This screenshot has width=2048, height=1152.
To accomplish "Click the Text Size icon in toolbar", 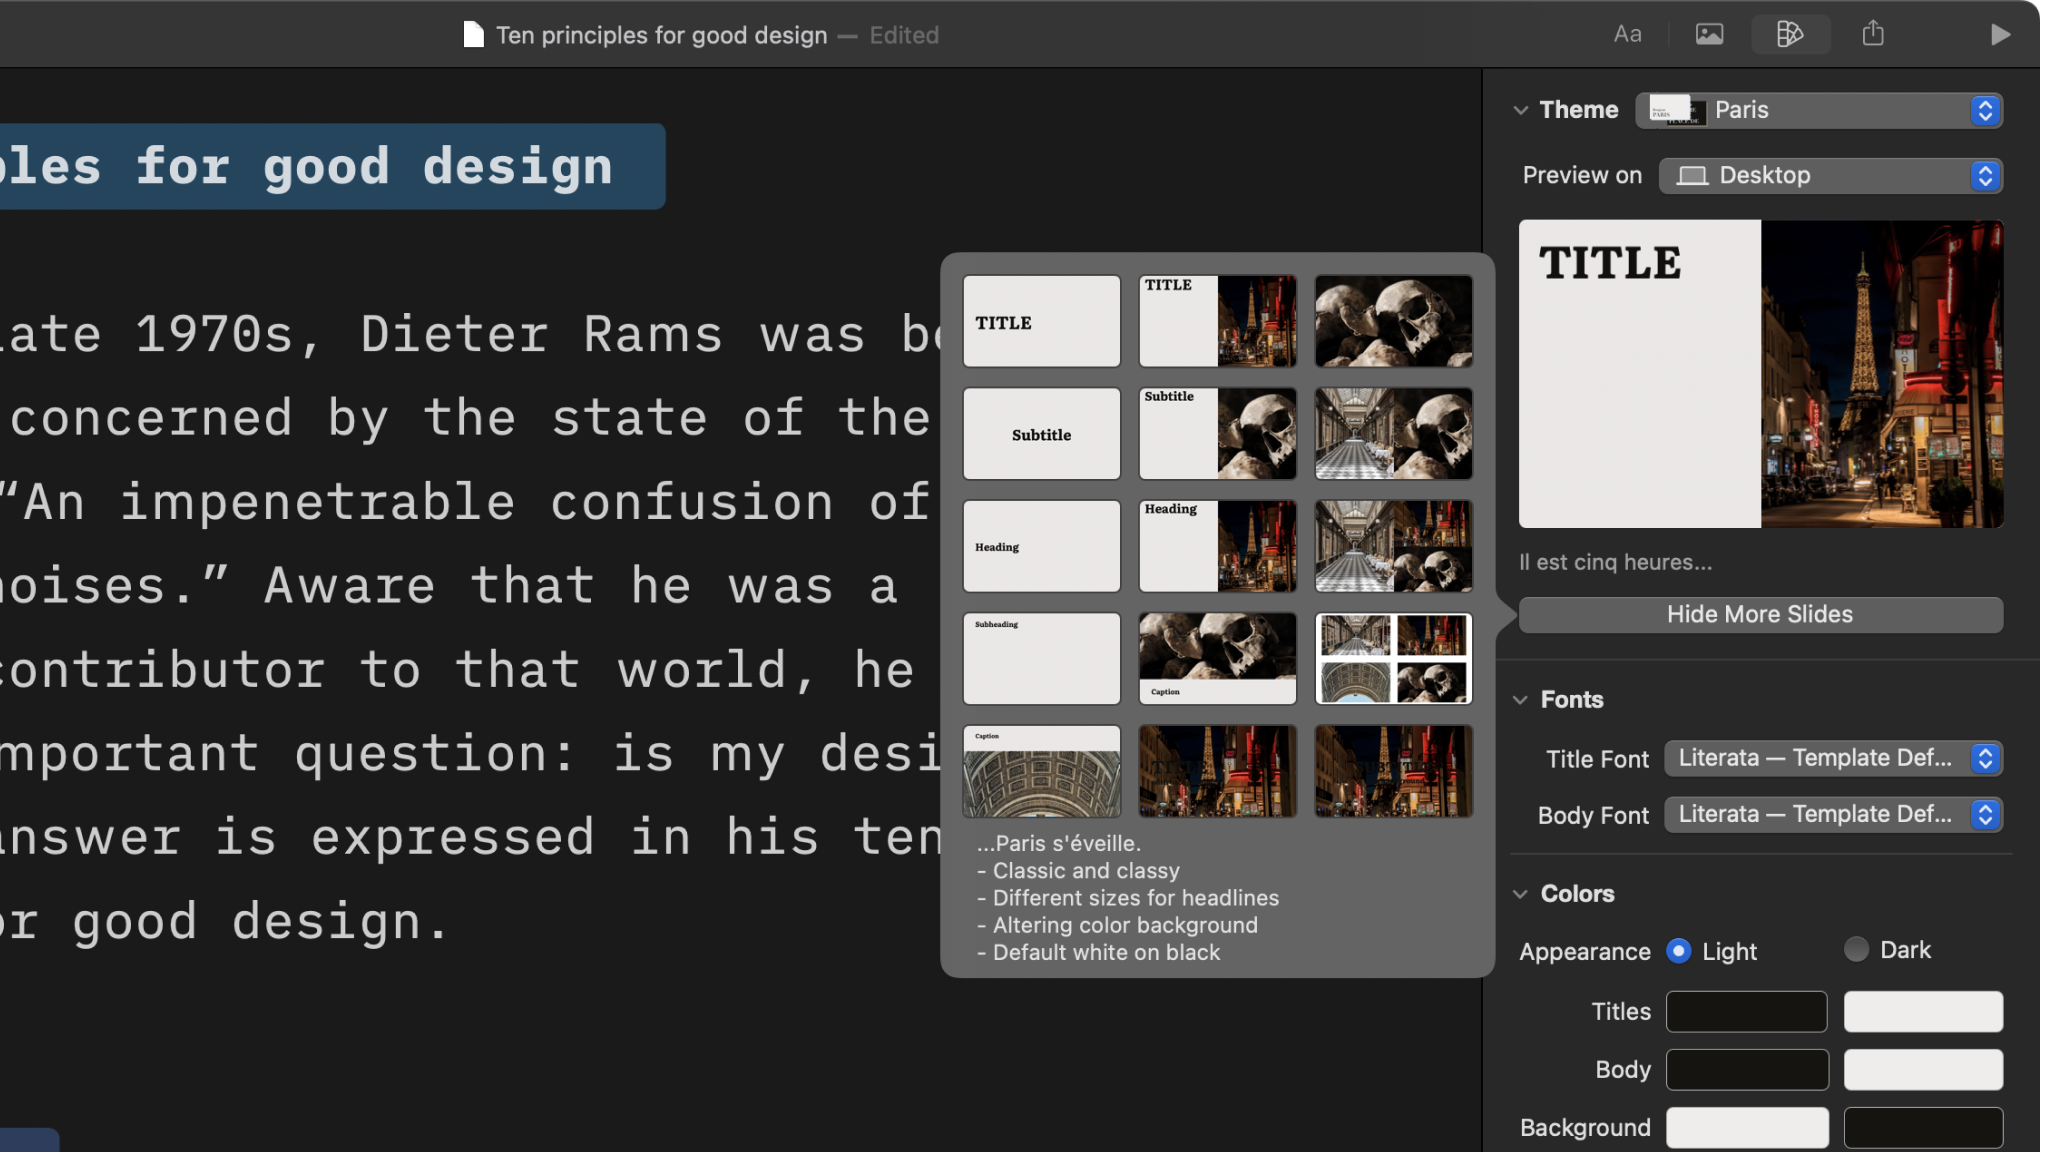I will point(1627,32).
